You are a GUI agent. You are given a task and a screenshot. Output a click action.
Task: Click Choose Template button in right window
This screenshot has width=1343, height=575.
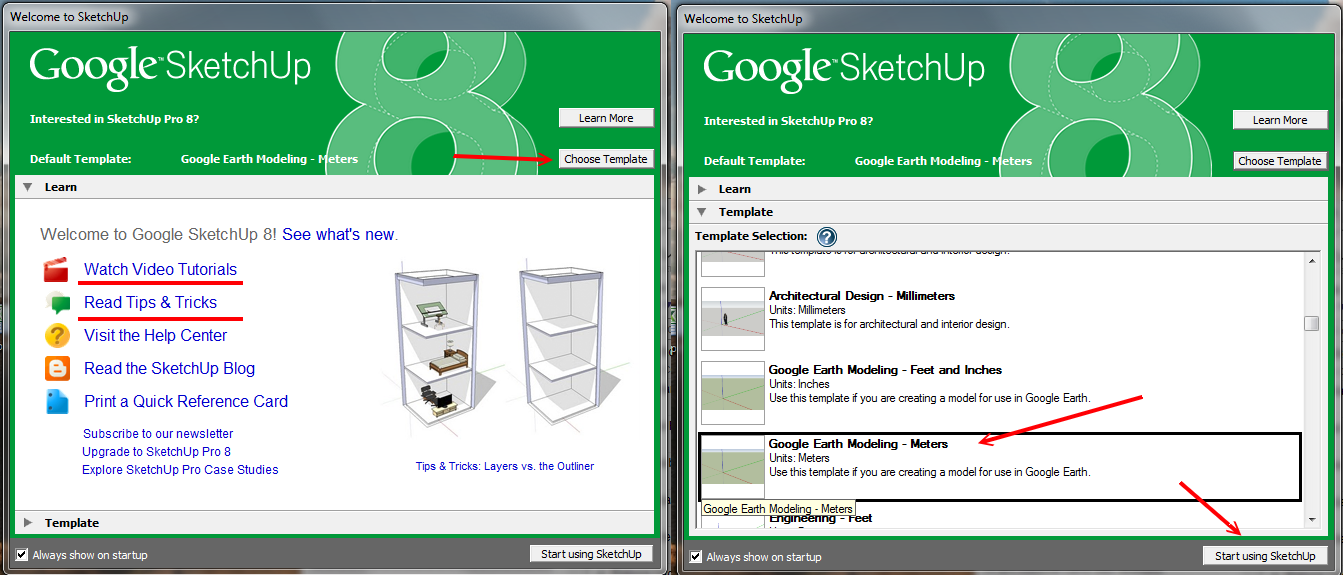(x=1280, y=161)
